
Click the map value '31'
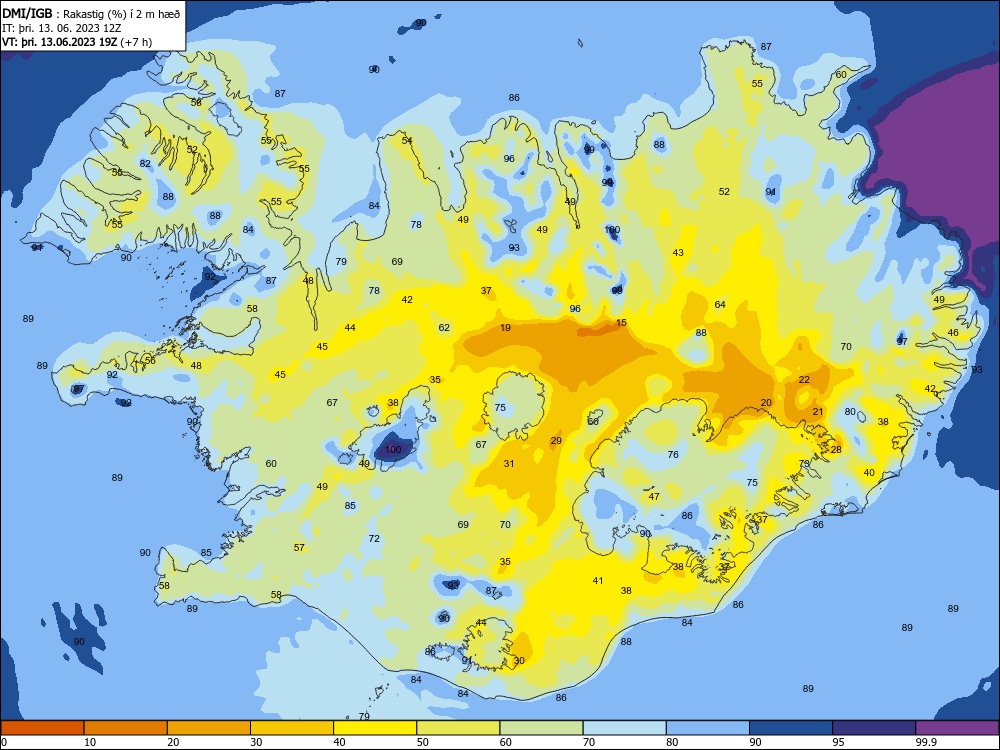pyautogui.click(x=509, y=464)
